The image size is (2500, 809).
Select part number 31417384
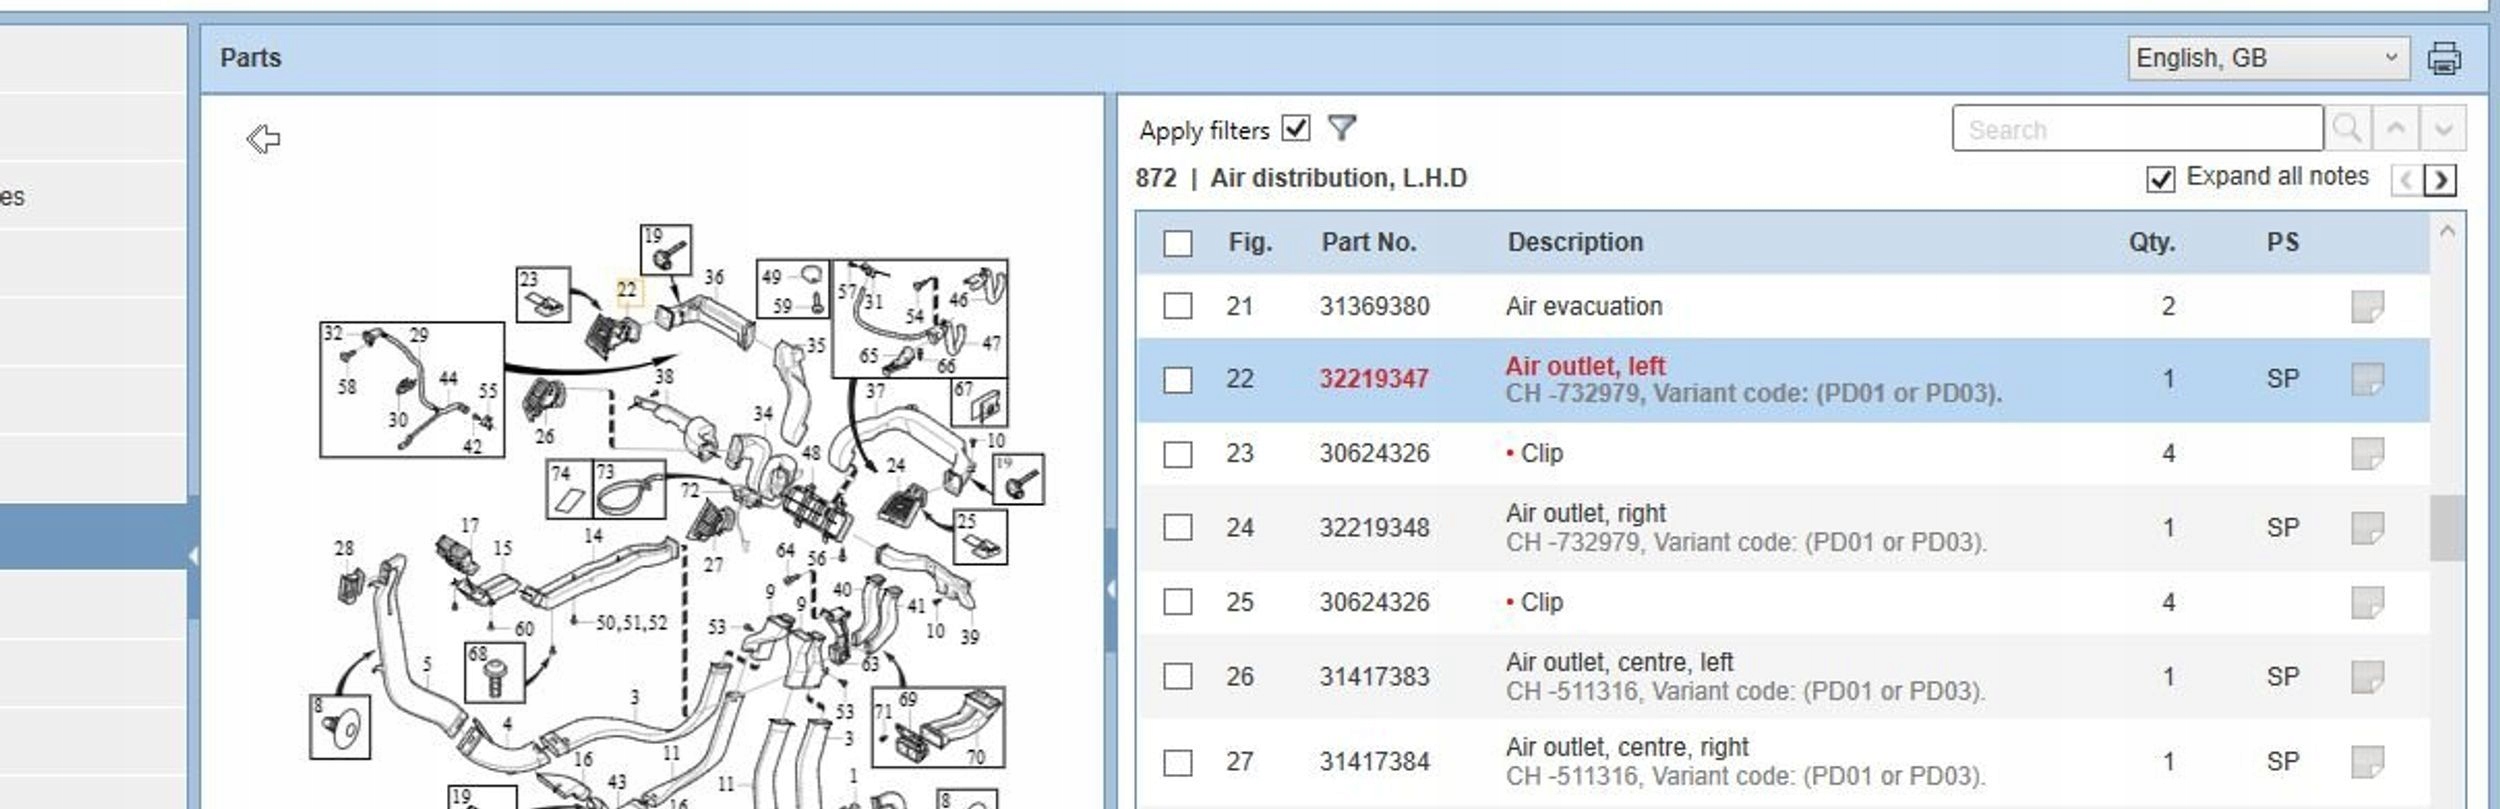[1374, 761]
